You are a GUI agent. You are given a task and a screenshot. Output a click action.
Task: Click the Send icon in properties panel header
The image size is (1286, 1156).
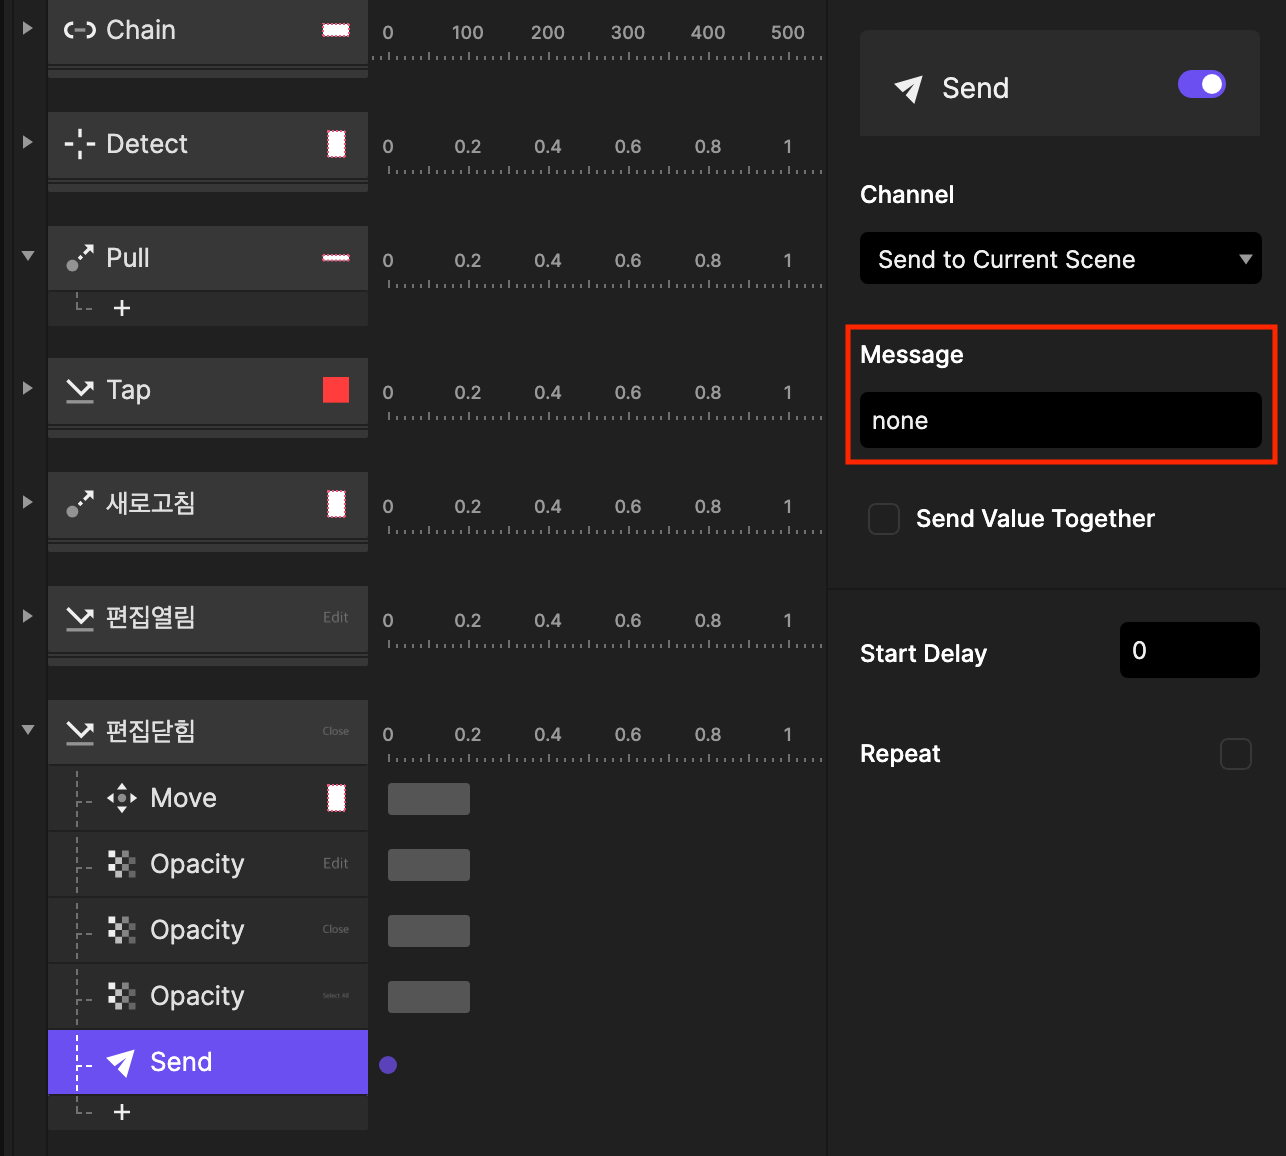click(908, 89)
